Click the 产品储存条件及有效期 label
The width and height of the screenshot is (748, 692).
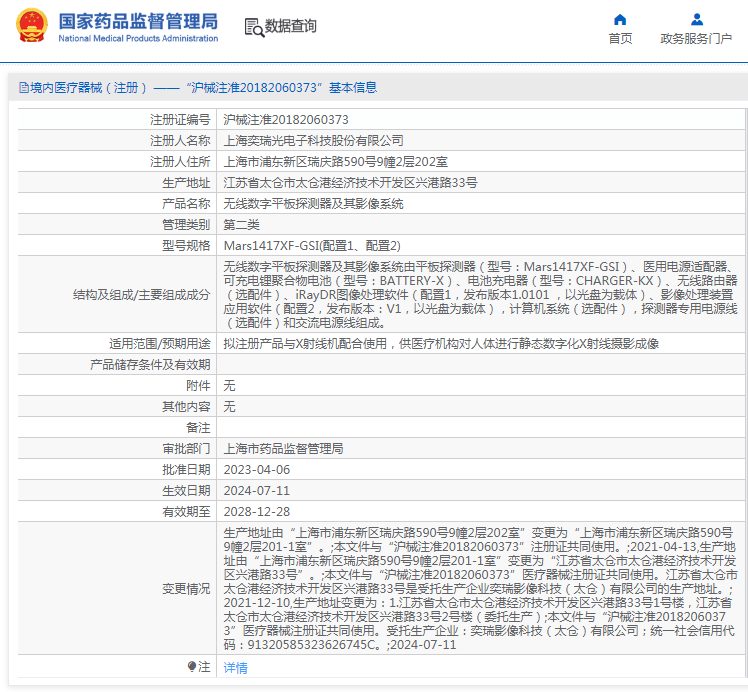click(x=150, y=364)
